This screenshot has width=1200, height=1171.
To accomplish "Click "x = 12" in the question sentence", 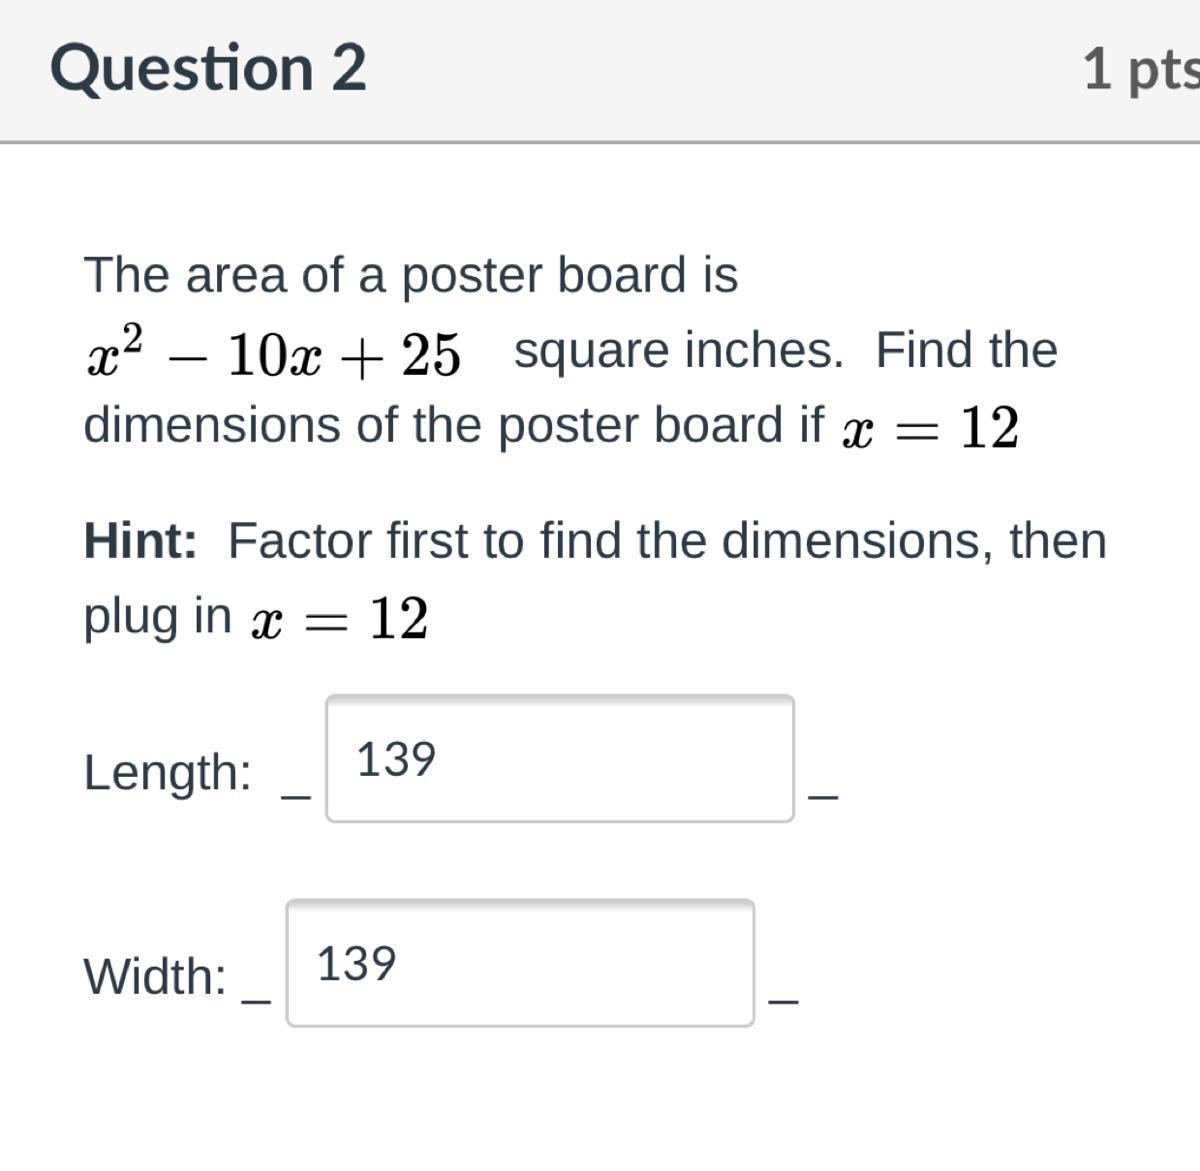I will pyautogui.click(x=930, y=428).
